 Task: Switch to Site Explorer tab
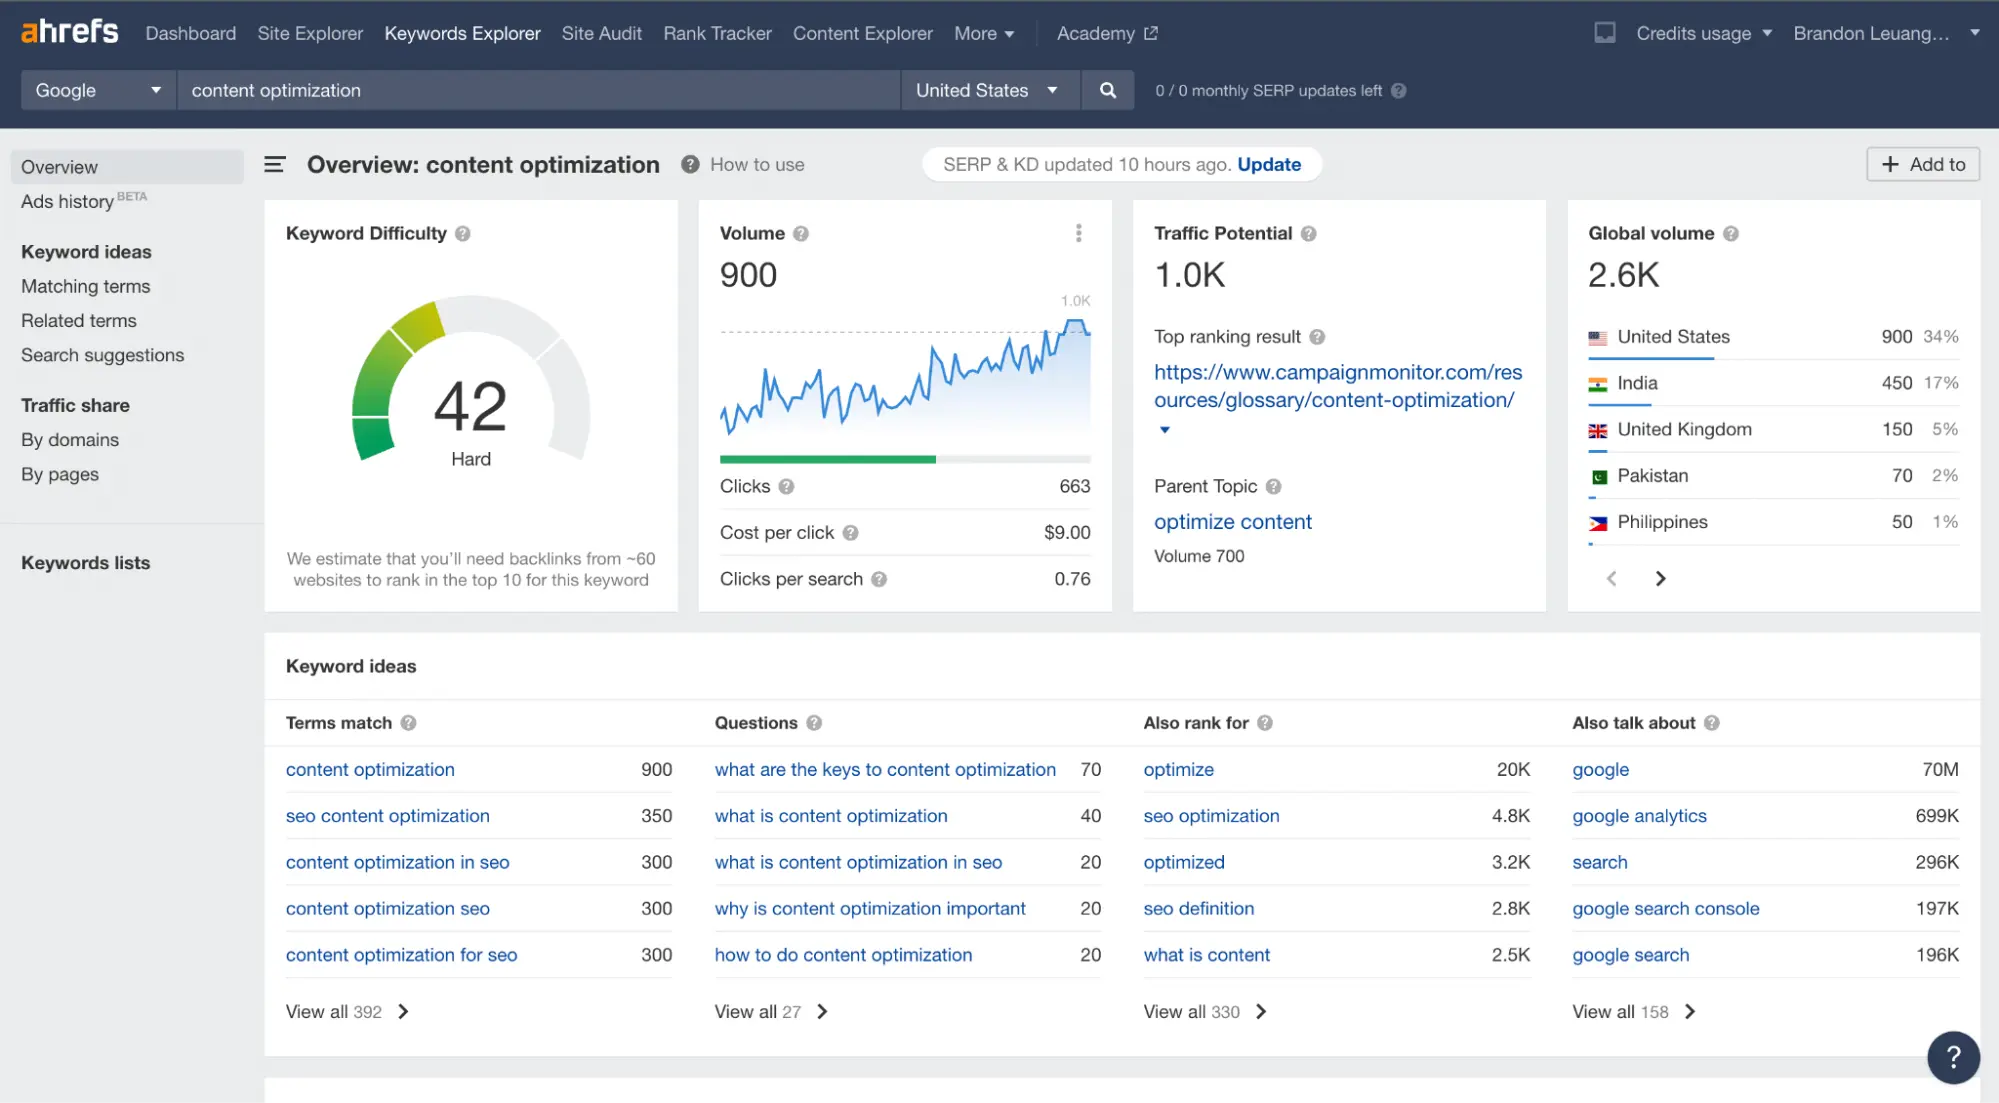point(310,33)
